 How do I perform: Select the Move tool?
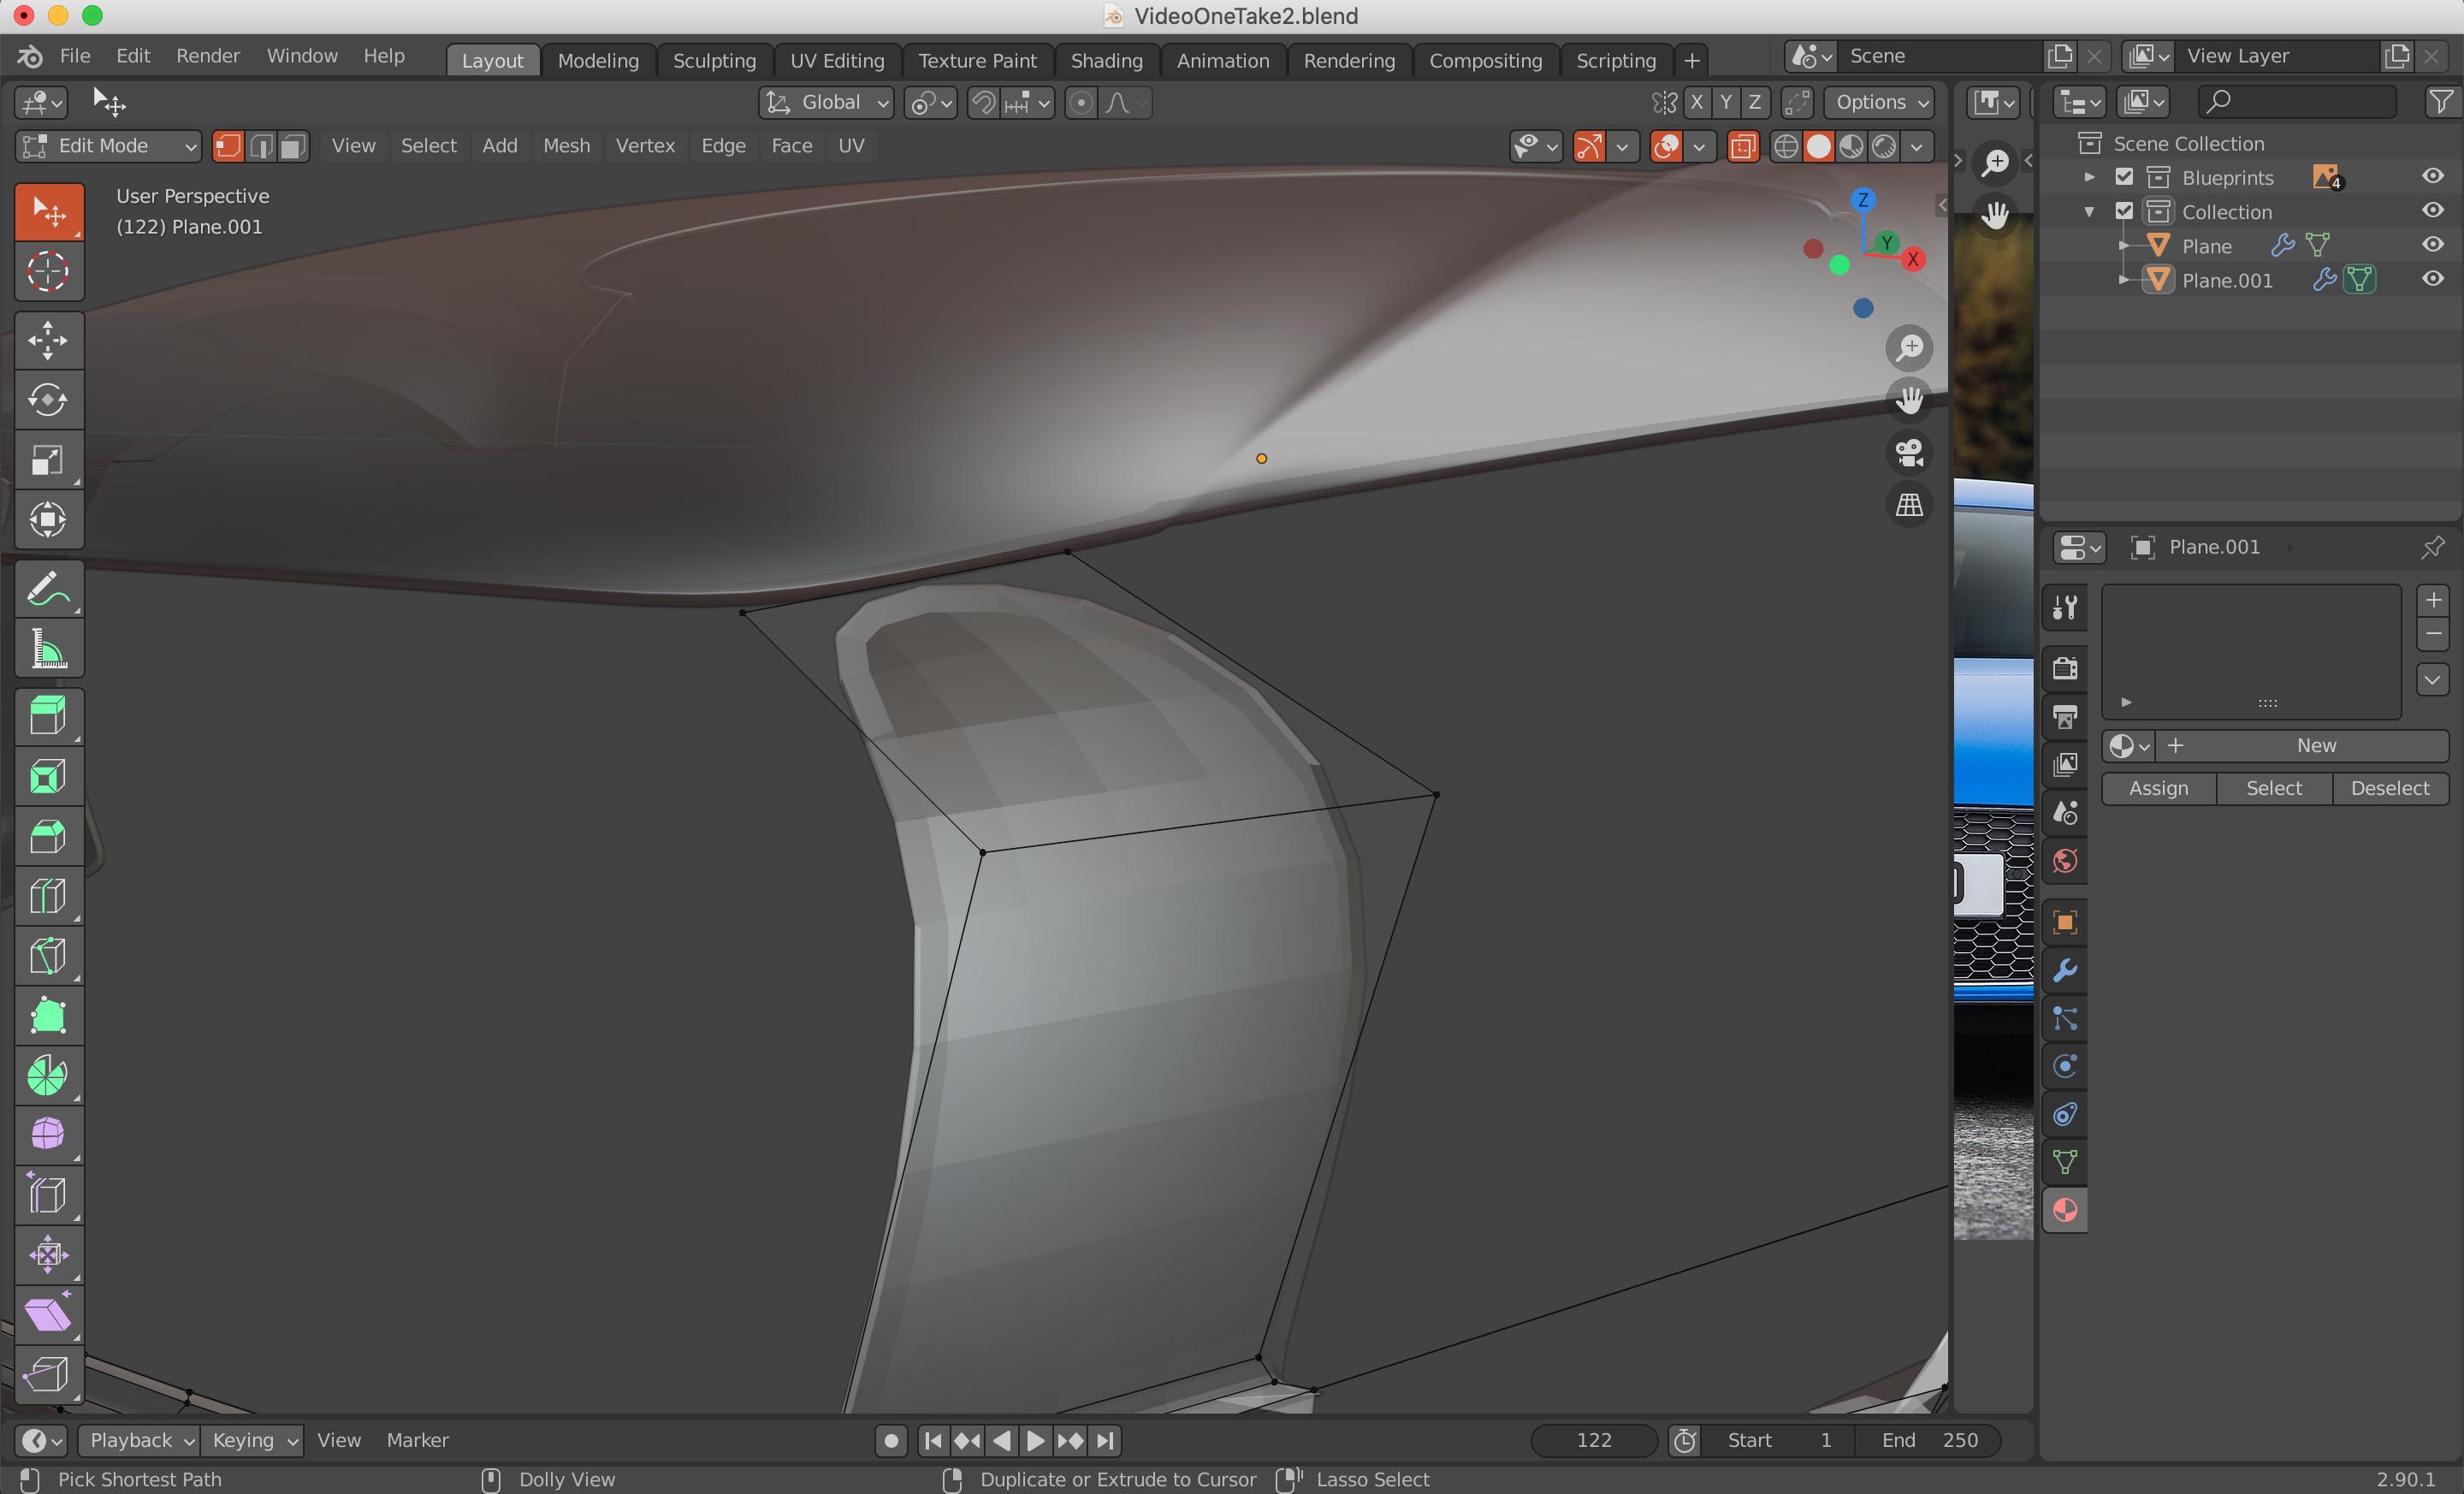(48, 340)
